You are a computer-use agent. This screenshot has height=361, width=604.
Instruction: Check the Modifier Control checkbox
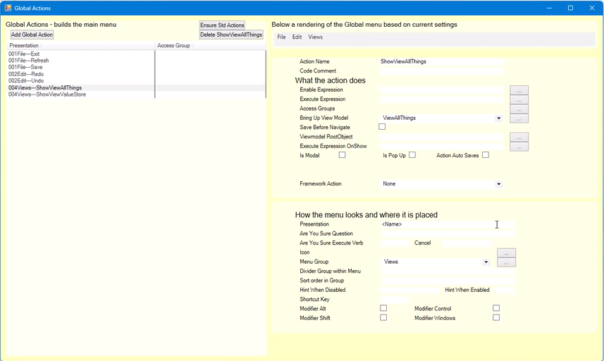[x=496, y=308]
